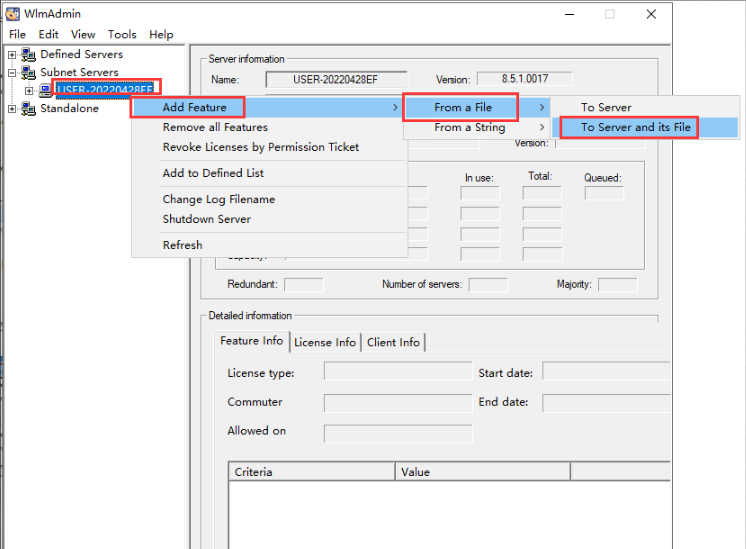Switch to the License Info tab
This screenshot has width=746, height=549.
click(325, 343)
